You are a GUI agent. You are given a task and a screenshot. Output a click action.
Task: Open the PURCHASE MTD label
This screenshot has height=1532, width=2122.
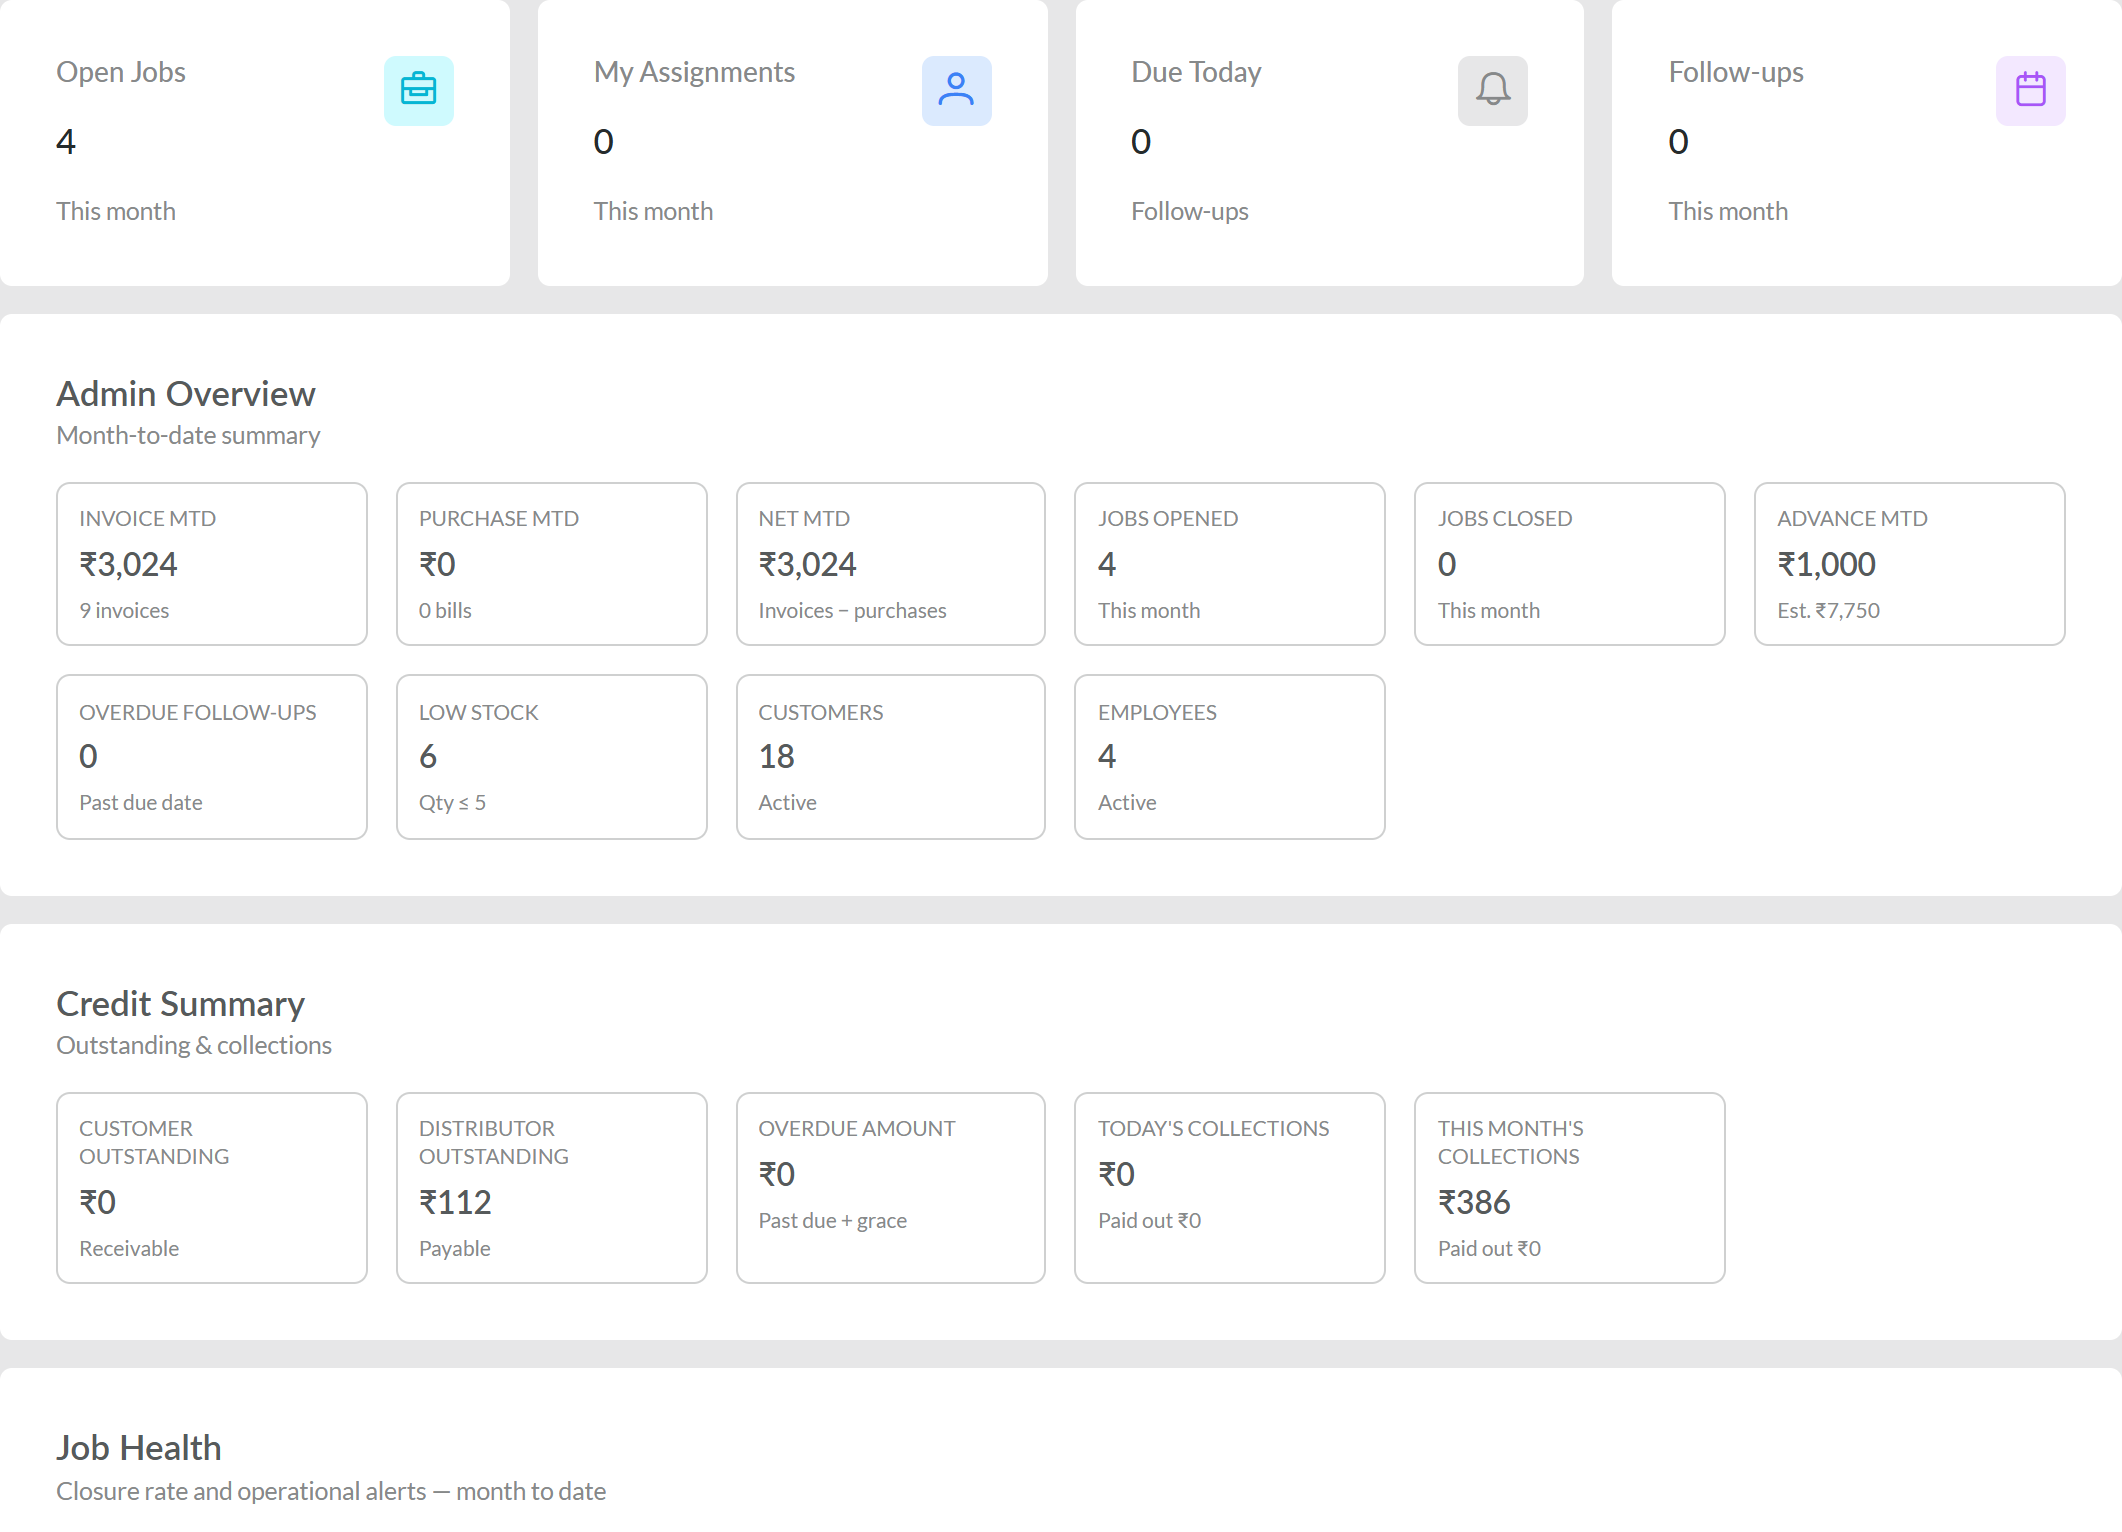[x=499, y=518]
